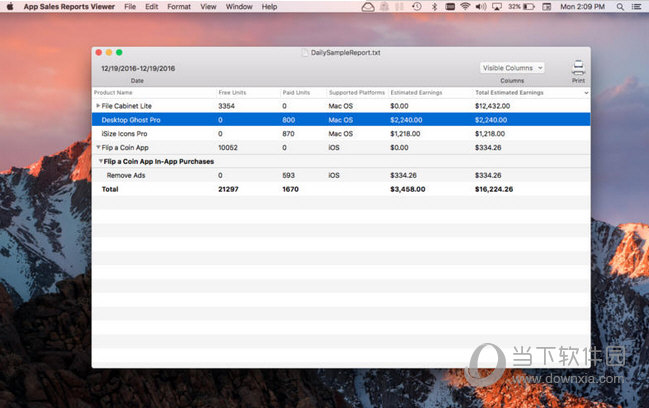The height and width of the screenshot is (408, 649).
Task: Click the total free units 21297
Action: point(228,189)
